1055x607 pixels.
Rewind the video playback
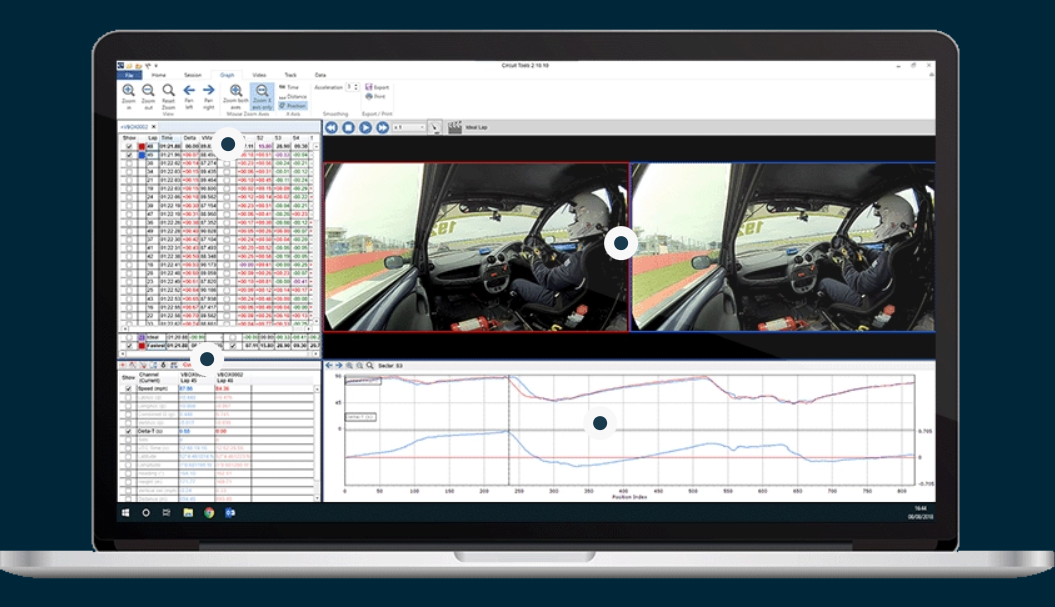point(331,127)
